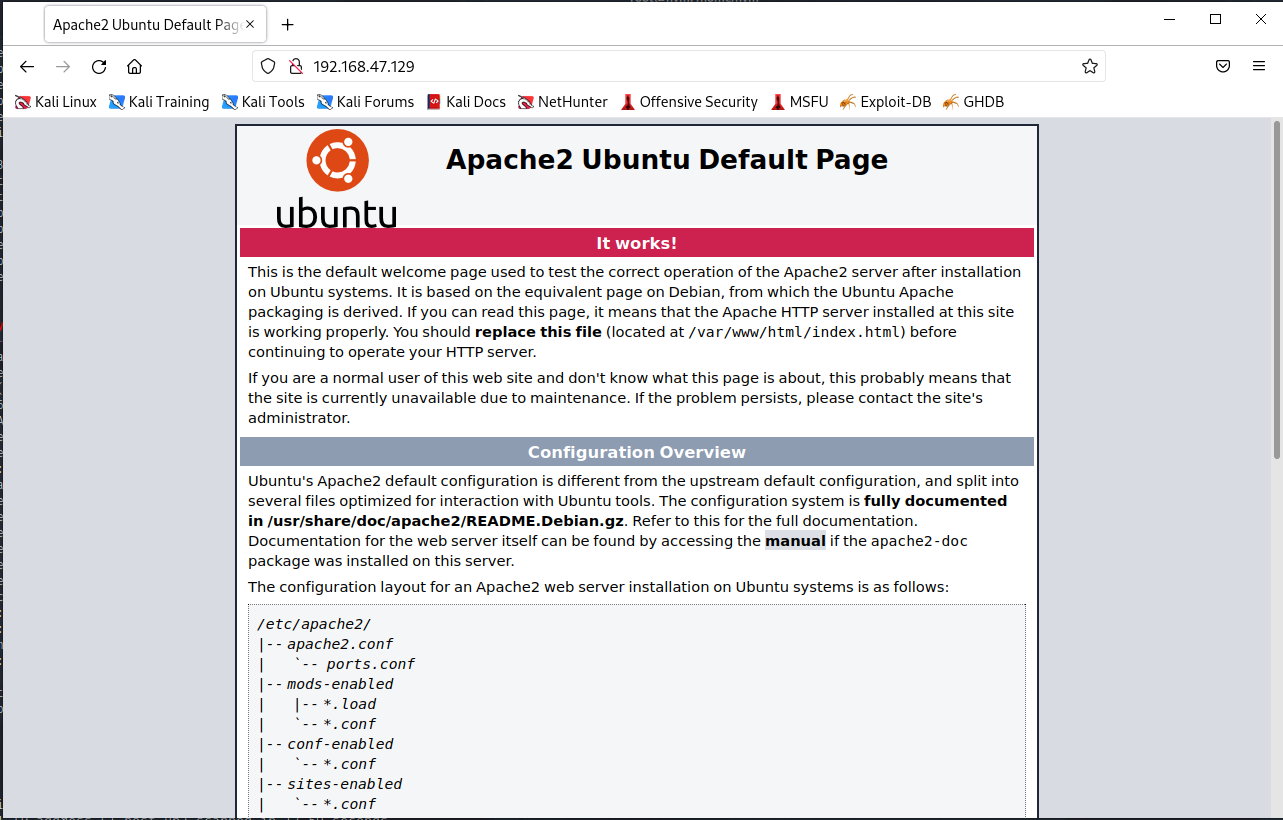The image size is (1283, 820).
Task: Open the Kali Forums bookmark
Action: 365,101
